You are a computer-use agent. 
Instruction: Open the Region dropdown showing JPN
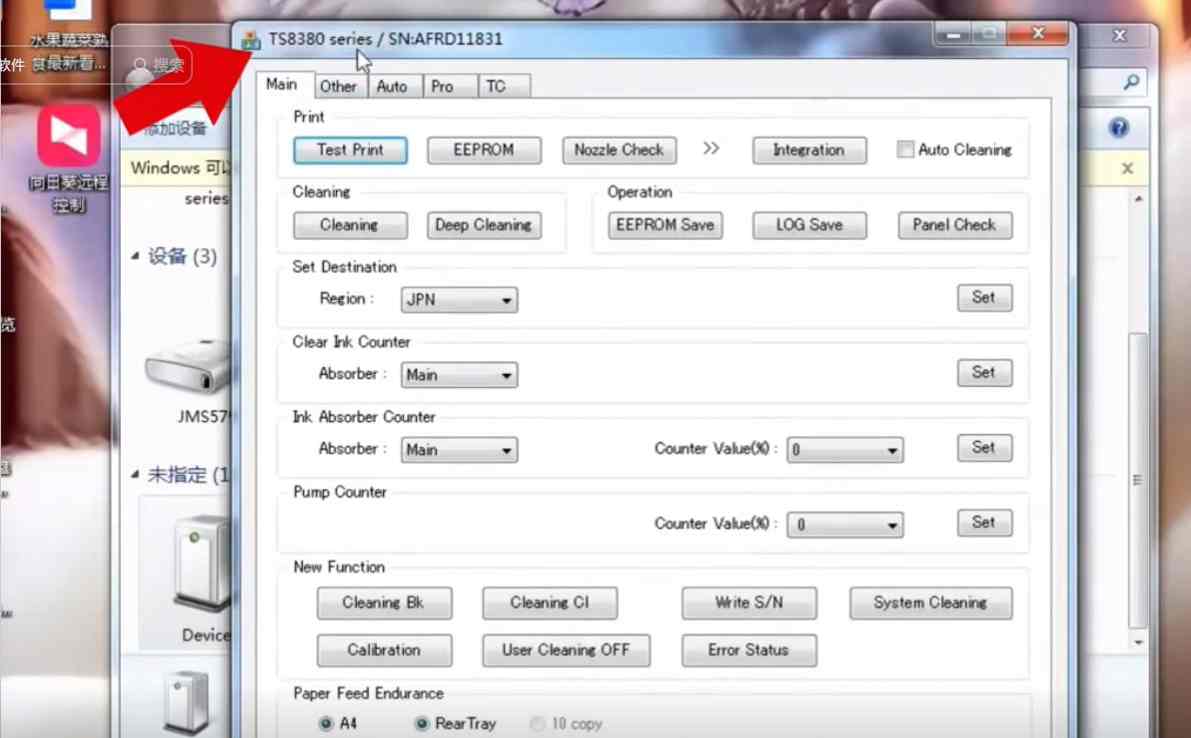[x=459, y=299]
